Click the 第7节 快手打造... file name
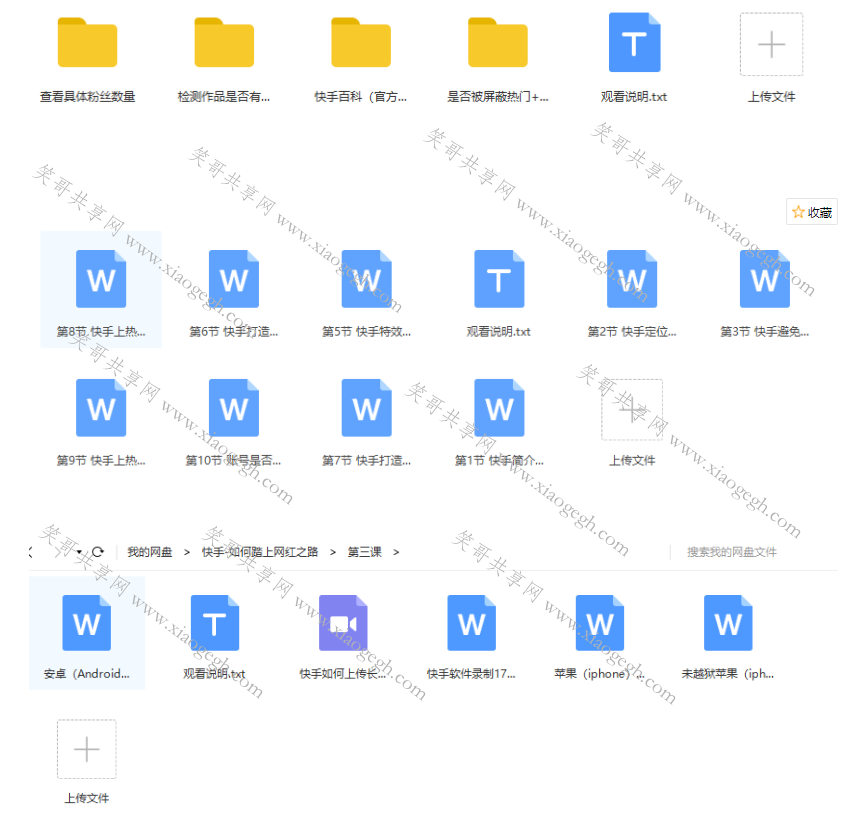Image resolution: width=845 pixels, height=823 pixels. 366,461
